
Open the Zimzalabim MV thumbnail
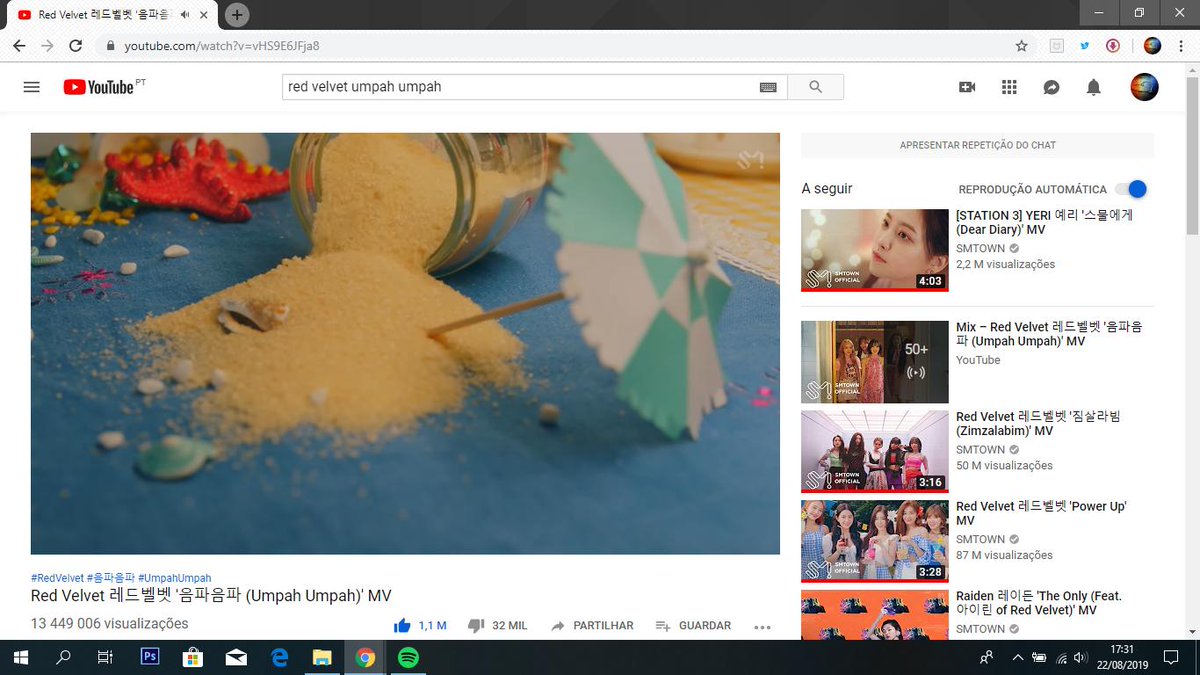875,452
